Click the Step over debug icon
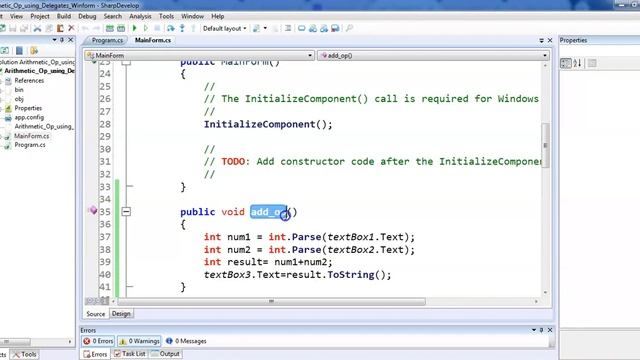Image resolution: width=640 pixels, height=360 pixels. 171,28
